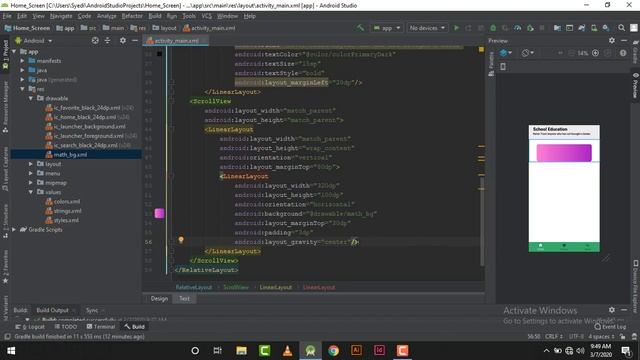Viewport: 640px width, 360px height.
Task: Open the Adobe InDesign taskbar icon
Action: [x=379, y=350]
